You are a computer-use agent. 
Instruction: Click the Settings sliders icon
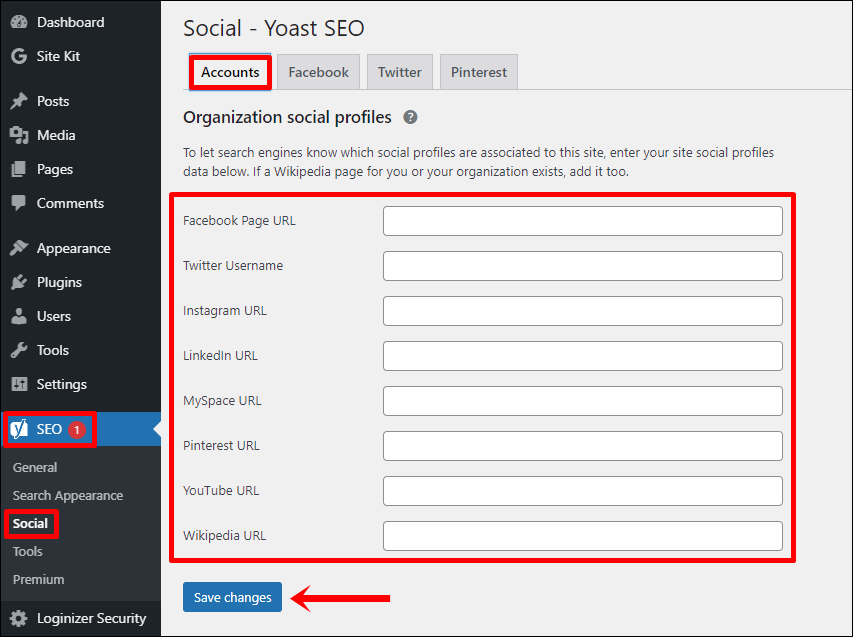coord(19,384)
